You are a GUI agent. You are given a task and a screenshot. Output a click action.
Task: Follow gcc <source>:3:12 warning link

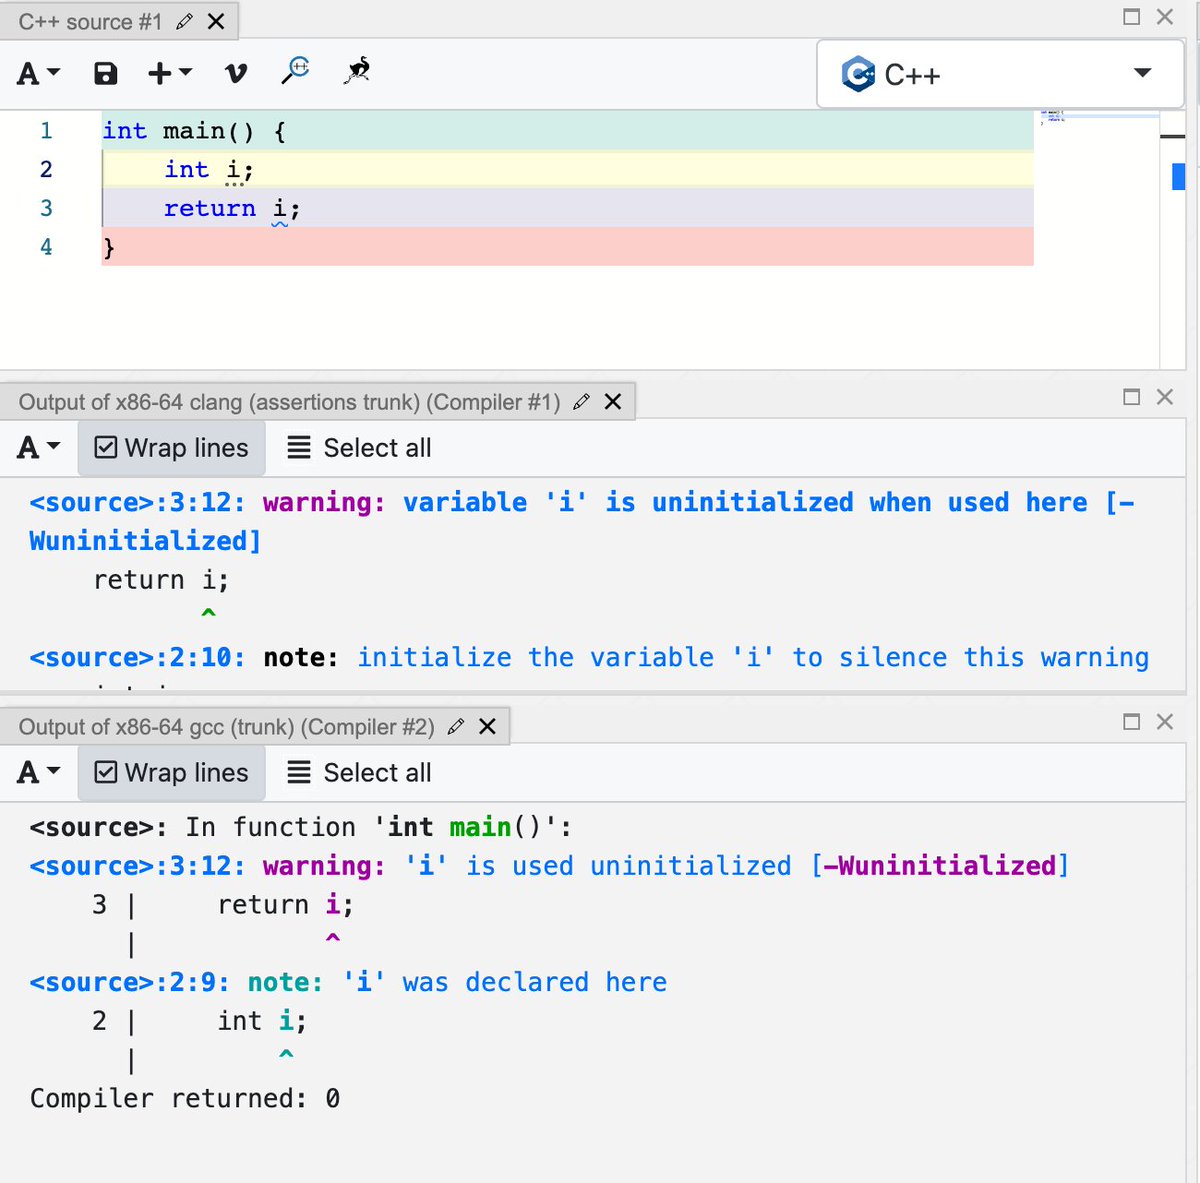(137, 866)
